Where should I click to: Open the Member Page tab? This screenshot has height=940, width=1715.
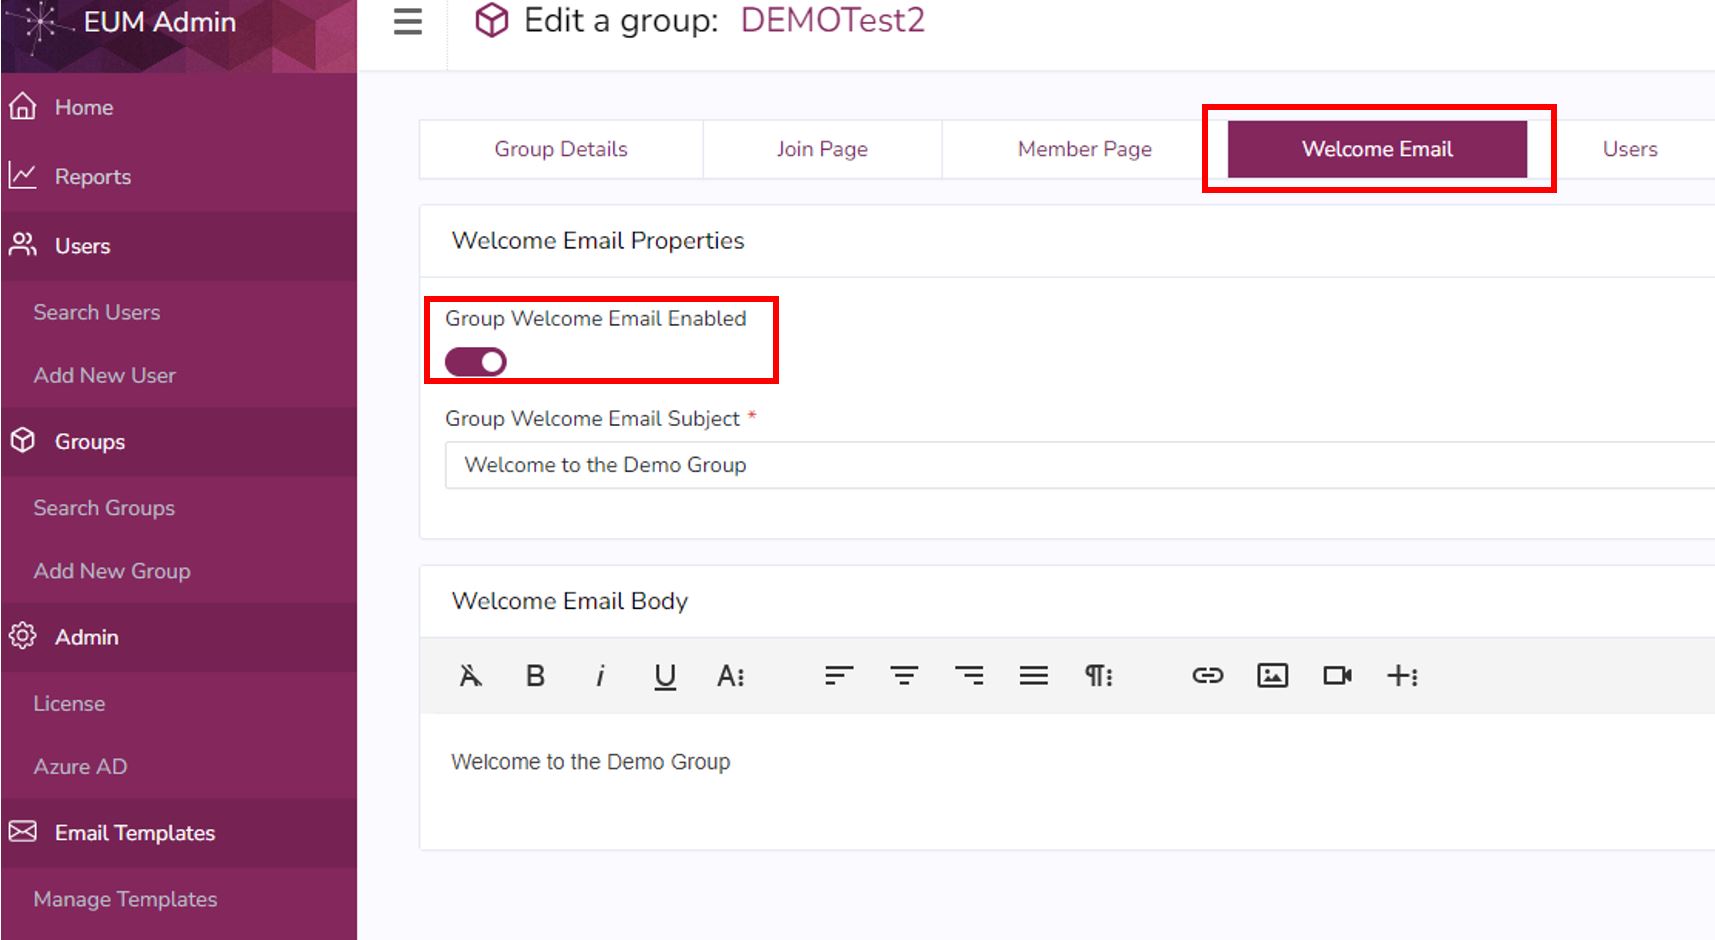pyautogui.click(x=1083, y=148)
